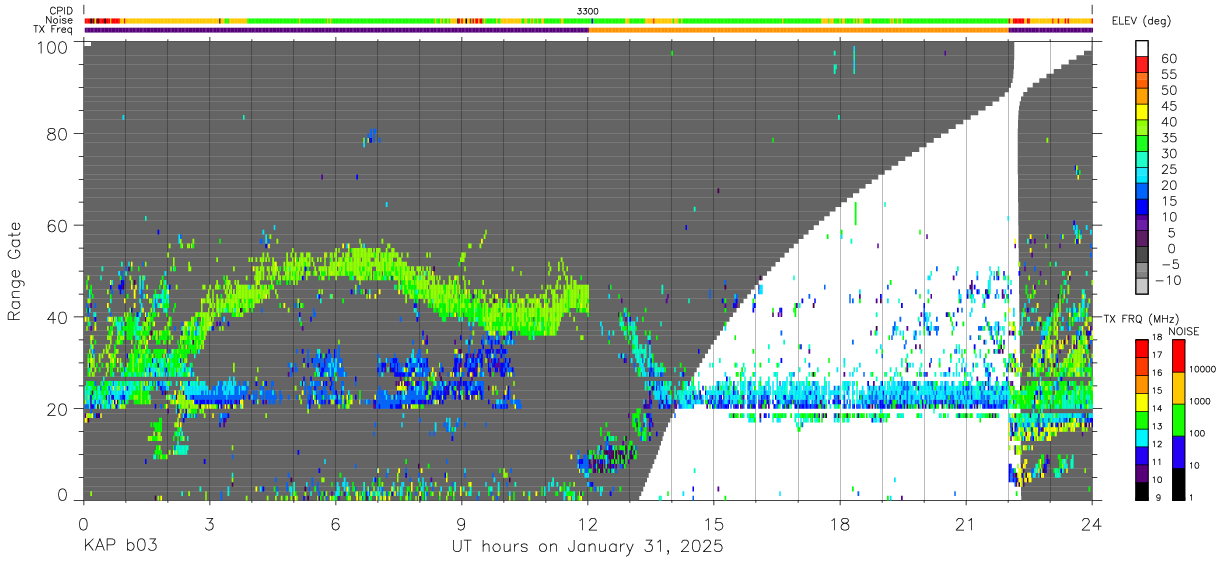Click the 18 label on TX FRQ colorbar
The height and width of the screenshot is (567, 1228).
[1157, 337]
